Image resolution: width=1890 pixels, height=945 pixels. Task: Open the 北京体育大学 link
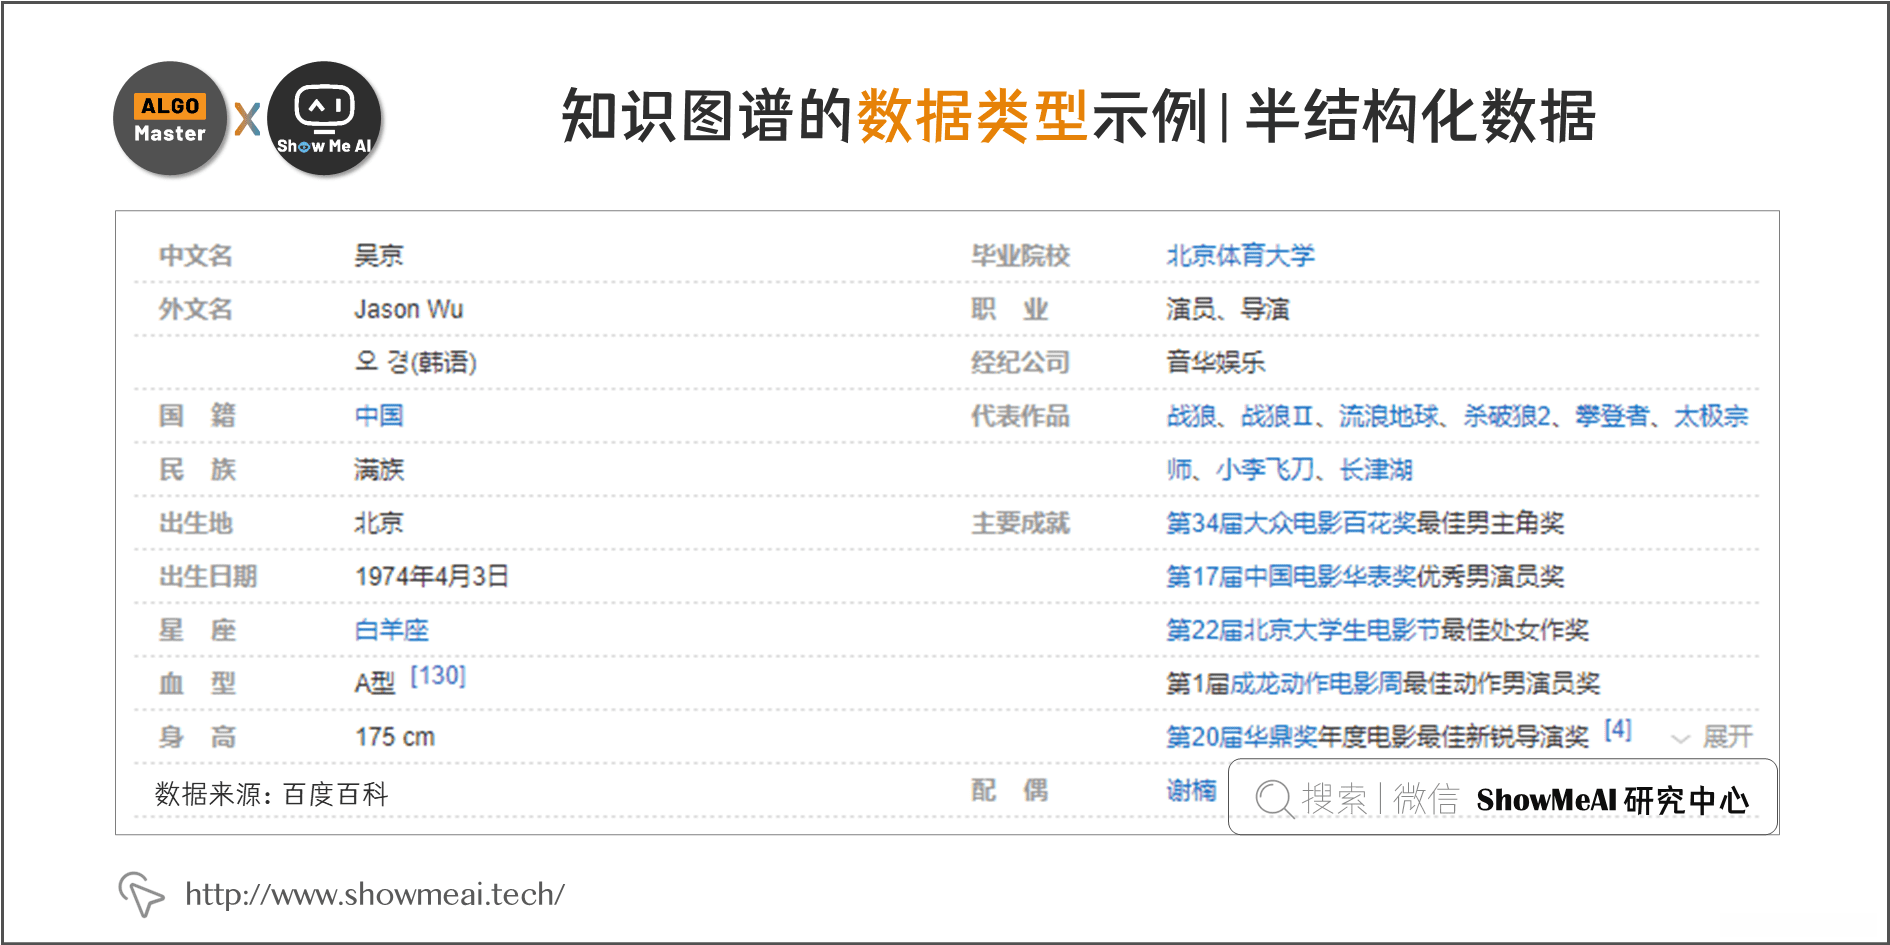coord(1240,256)
